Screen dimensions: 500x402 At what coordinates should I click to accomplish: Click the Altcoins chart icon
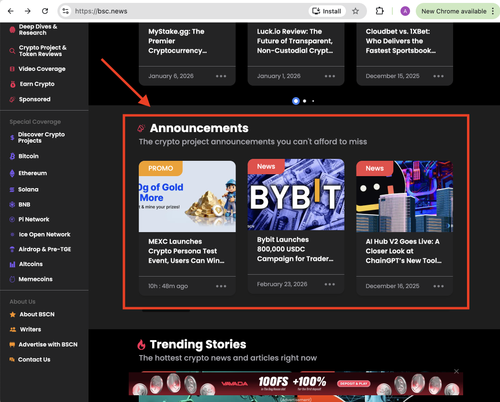tap(12, 264)
